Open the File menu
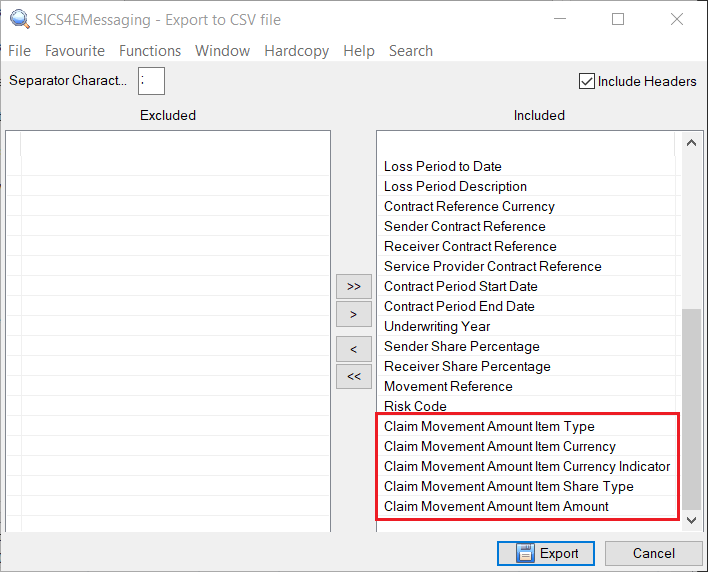This screenshot has height=572, width=708. (19, 51)
